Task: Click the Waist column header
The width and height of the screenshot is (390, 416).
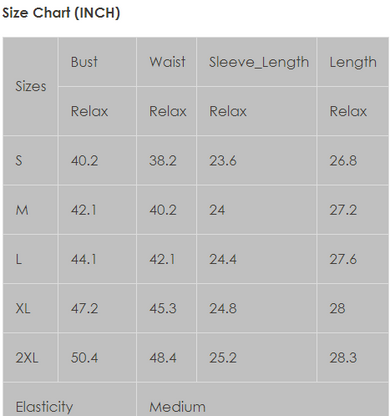Action: [x=167, y=62]
